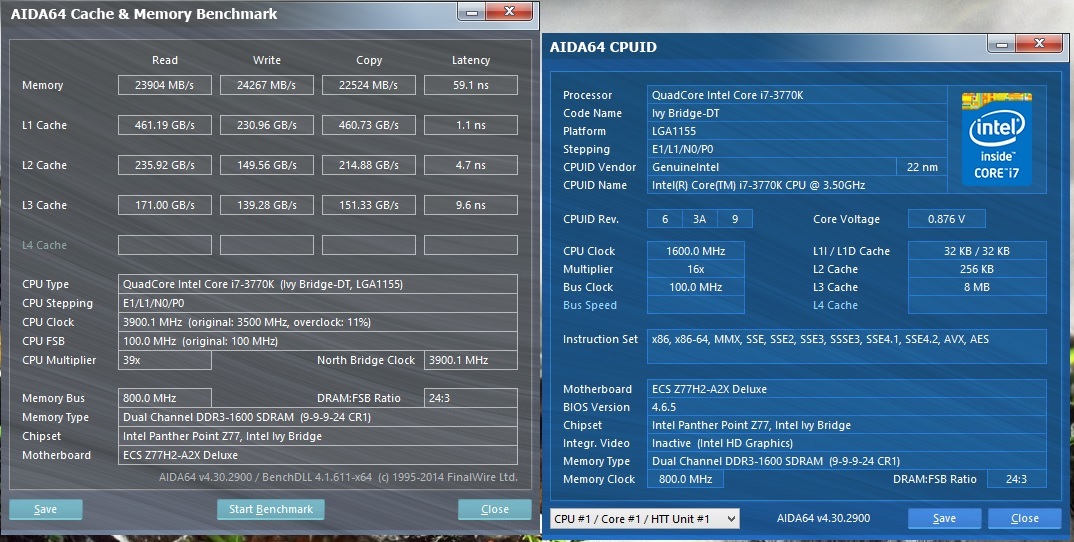
Task: Click the CPU FSB 100.0 MHz field
Action: click(318, 341)
